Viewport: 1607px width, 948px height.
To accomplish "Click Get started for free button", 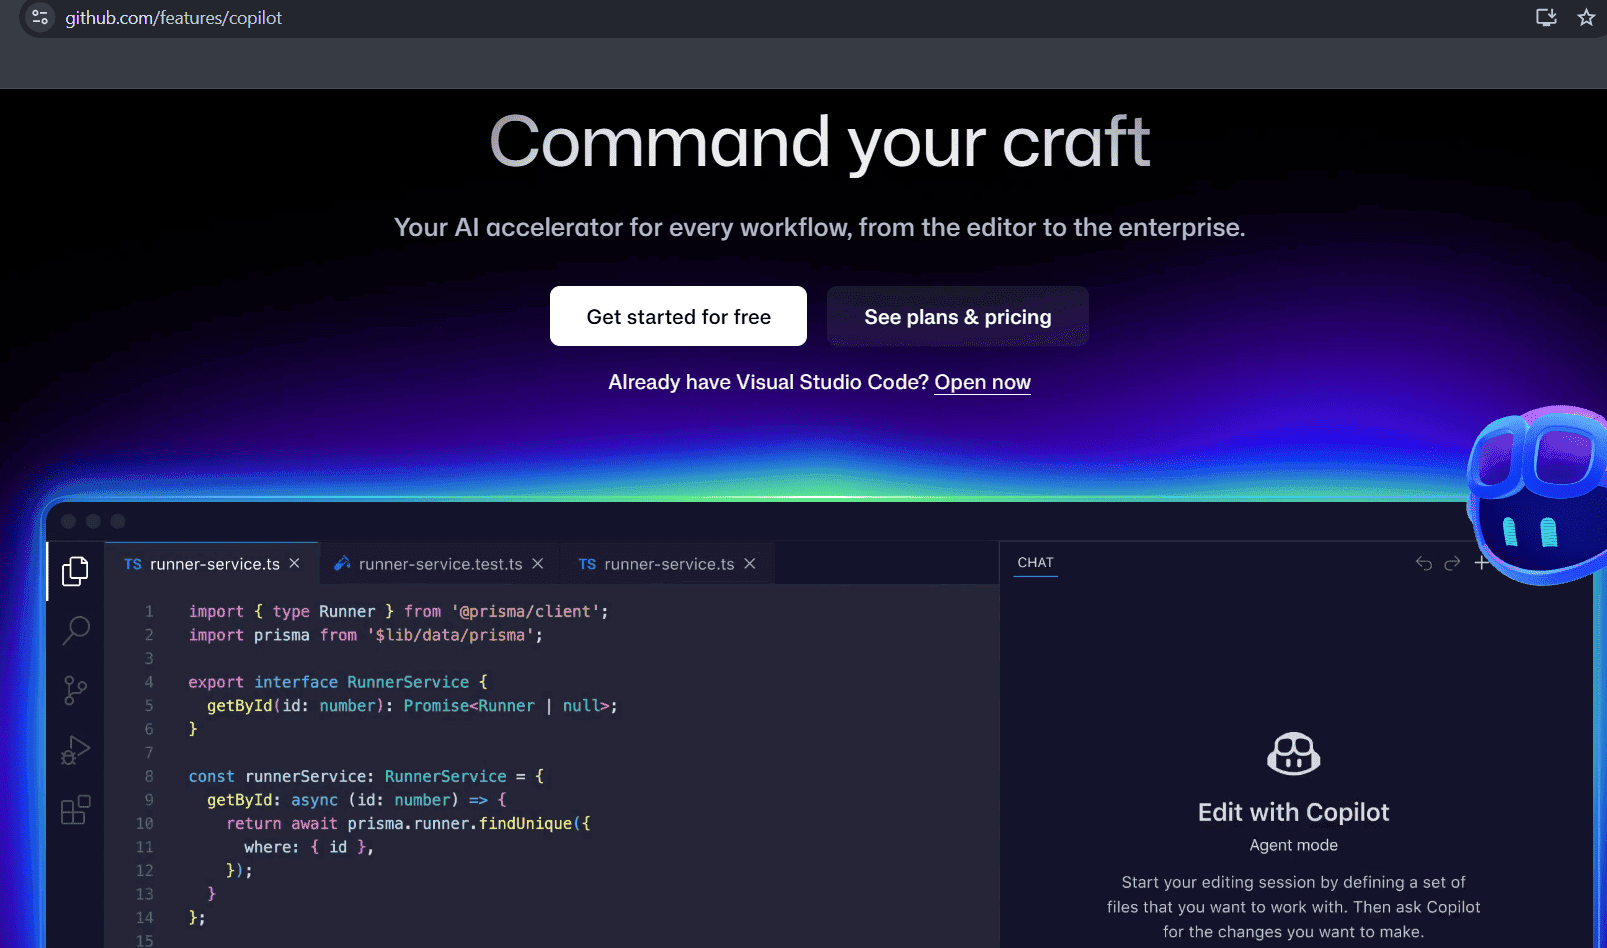I will [678, 316].
